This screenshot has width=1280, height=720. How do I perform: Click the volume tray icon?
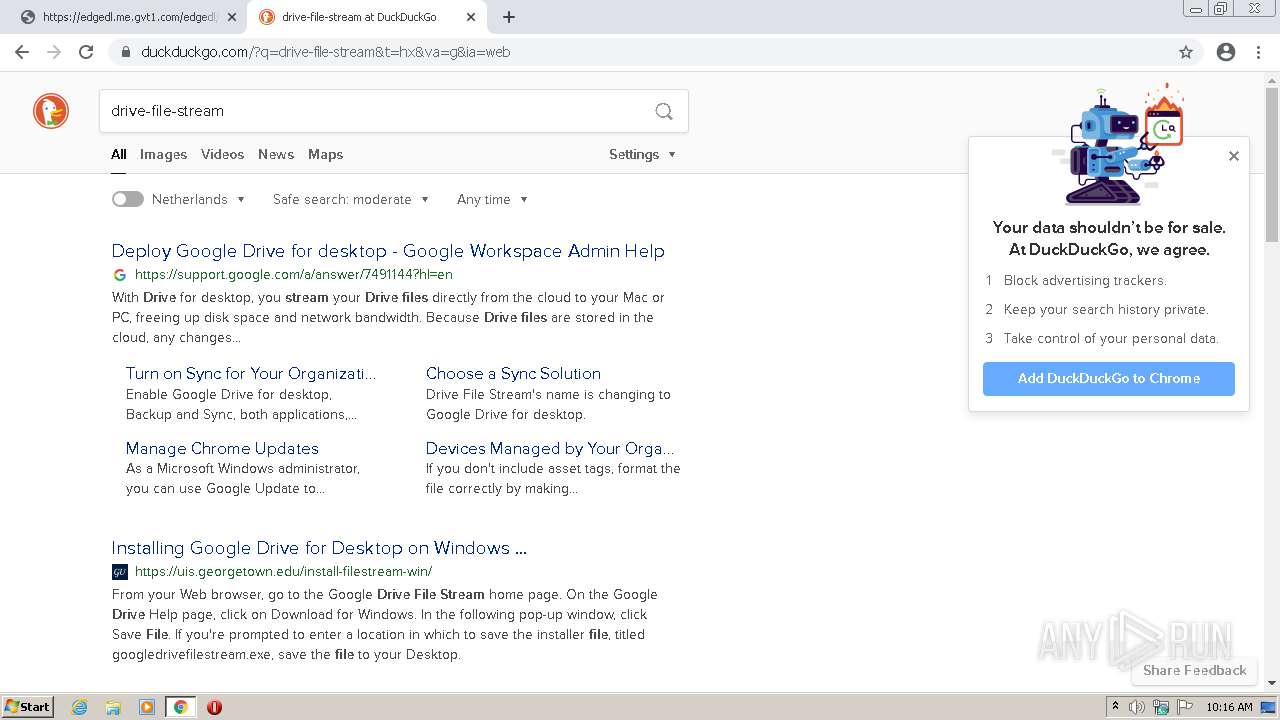click(1137, 707)
